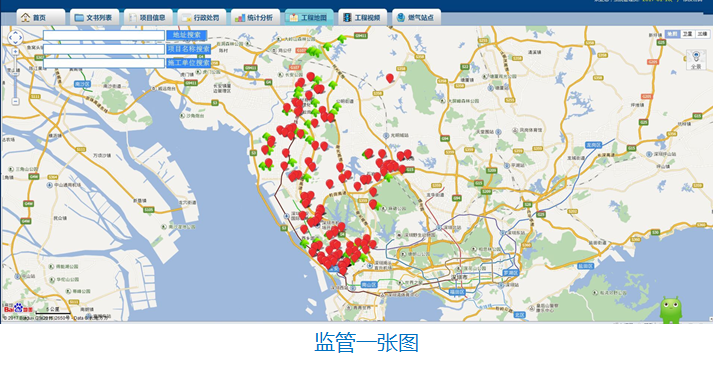The width and height of the screenshot is (713, 368).
Task: Click the map pan compass control
Action: tap(15, 38)
